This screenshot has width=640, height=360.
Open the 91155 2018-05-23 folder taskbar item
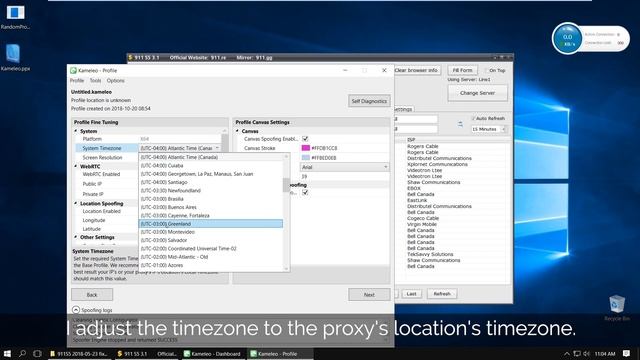tap(79, 354)
